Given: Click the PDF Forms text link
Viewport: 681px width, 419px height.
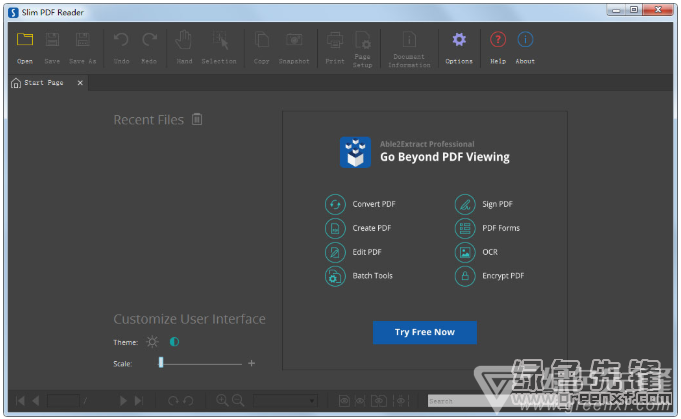Looking at the screenshot, I should coord(501,228).
